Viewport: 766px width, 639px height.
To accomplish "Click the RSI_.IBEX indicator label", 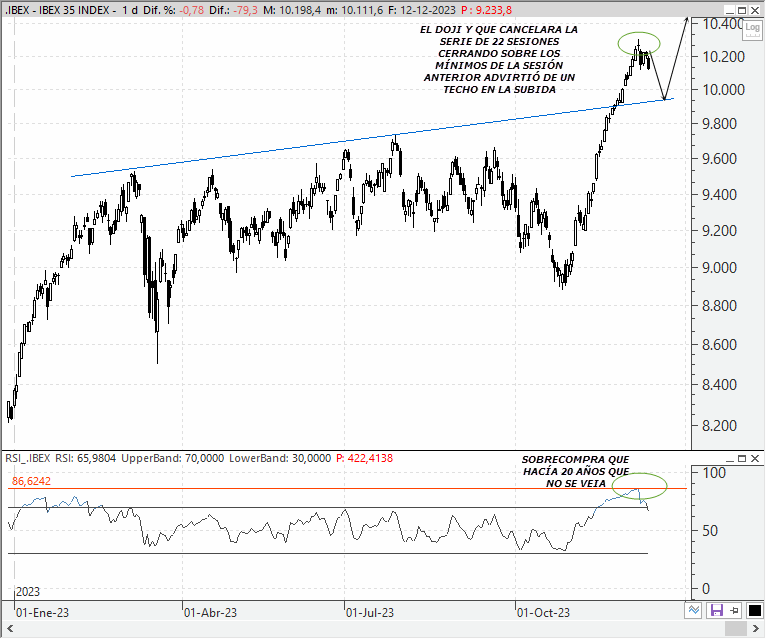I will coord(28,458).
